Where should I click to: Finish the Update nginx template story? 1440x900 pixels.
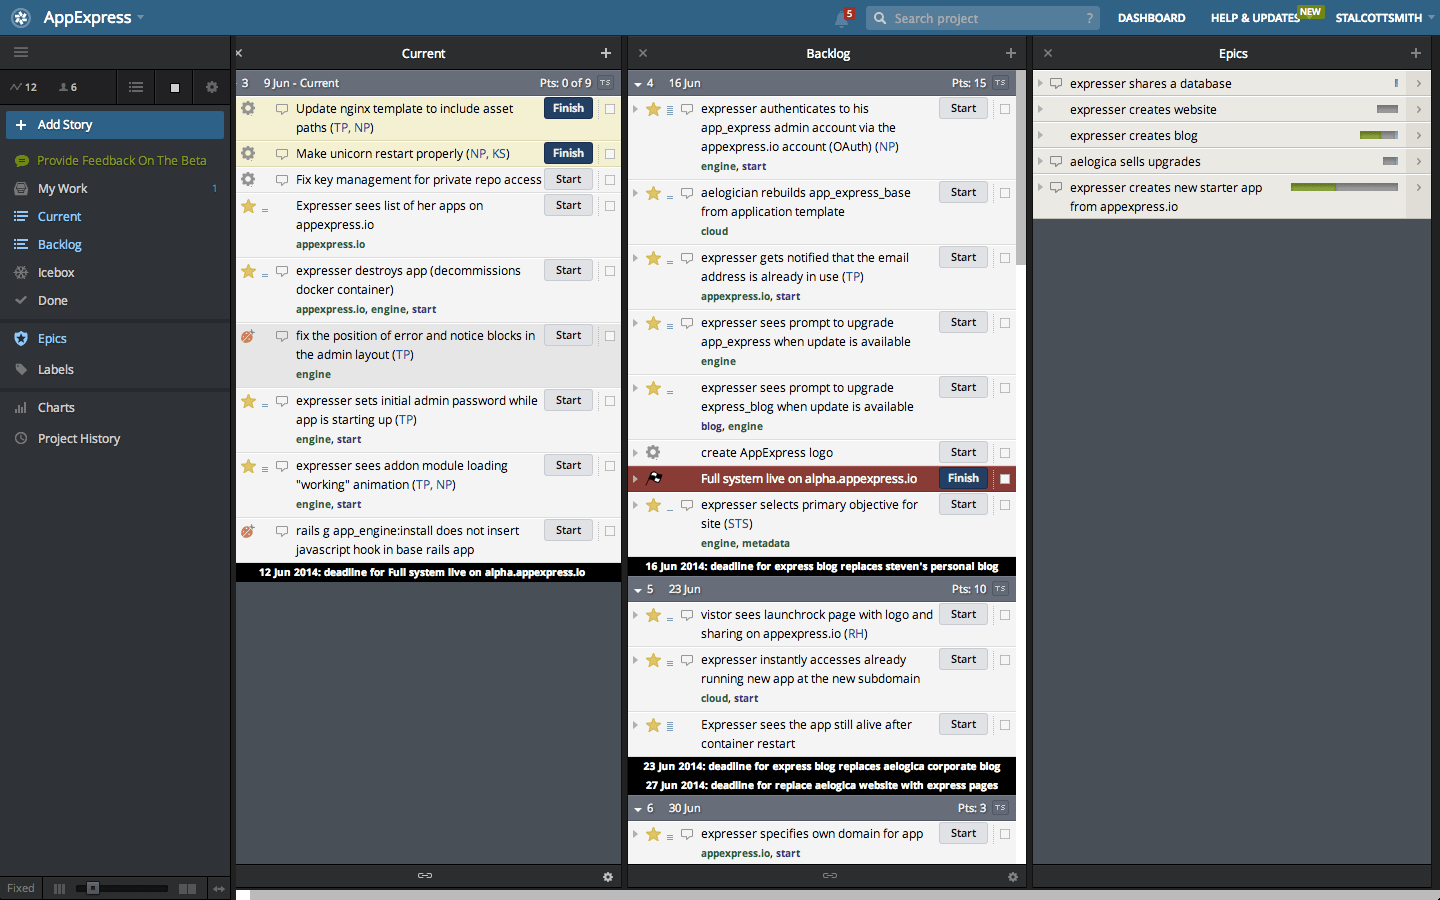[568, 108]
